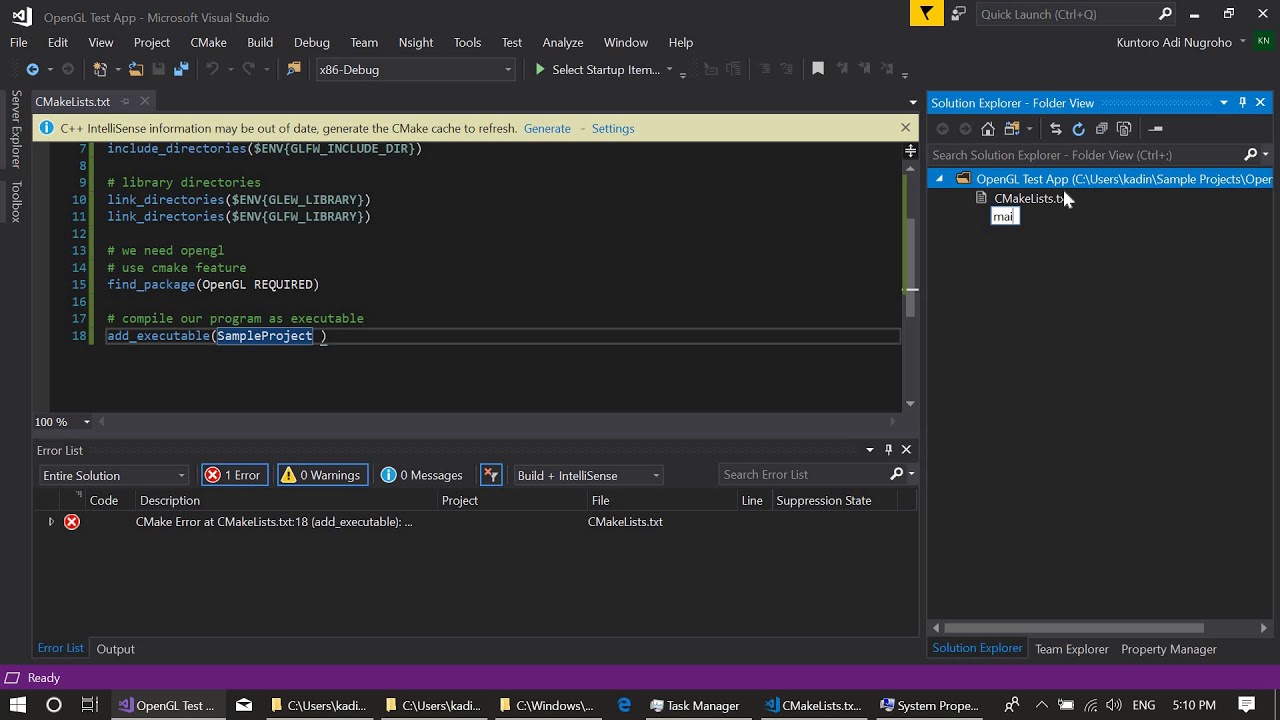Close the IntelliSense info bar
1280x720 pixels.
point(905,128)
